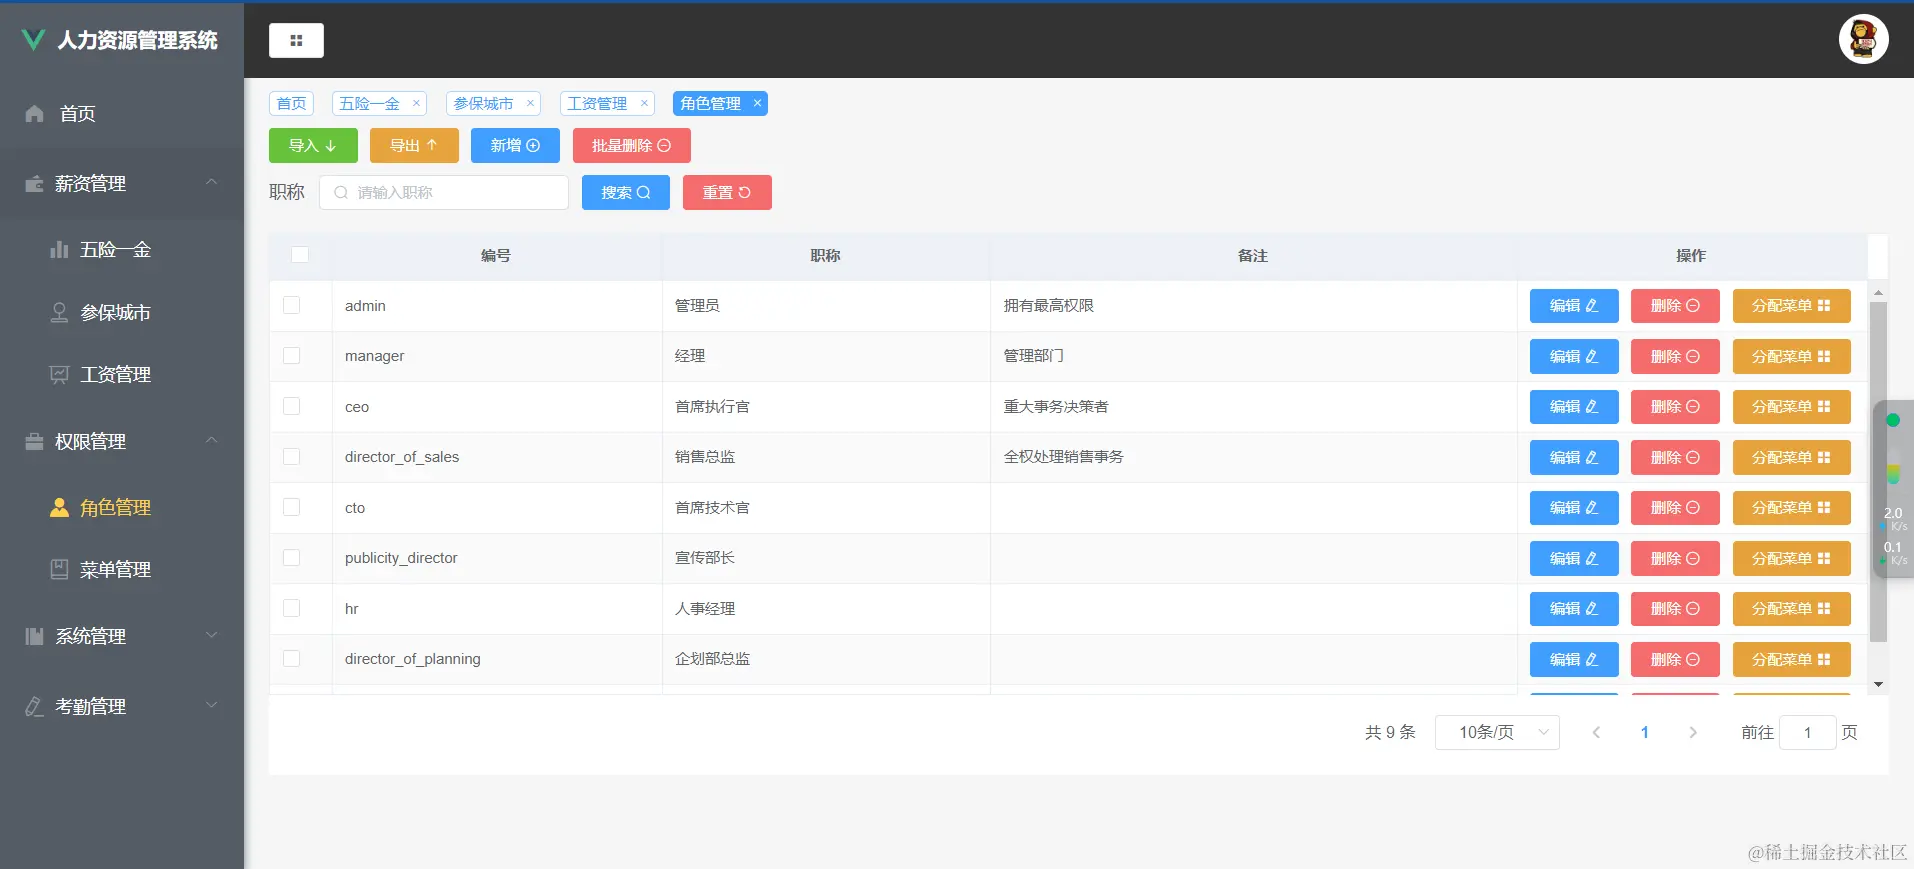The image size is (1914, 869).
Task: Click the search icon in the 职称 field
Action: click(x=341, y=192)
